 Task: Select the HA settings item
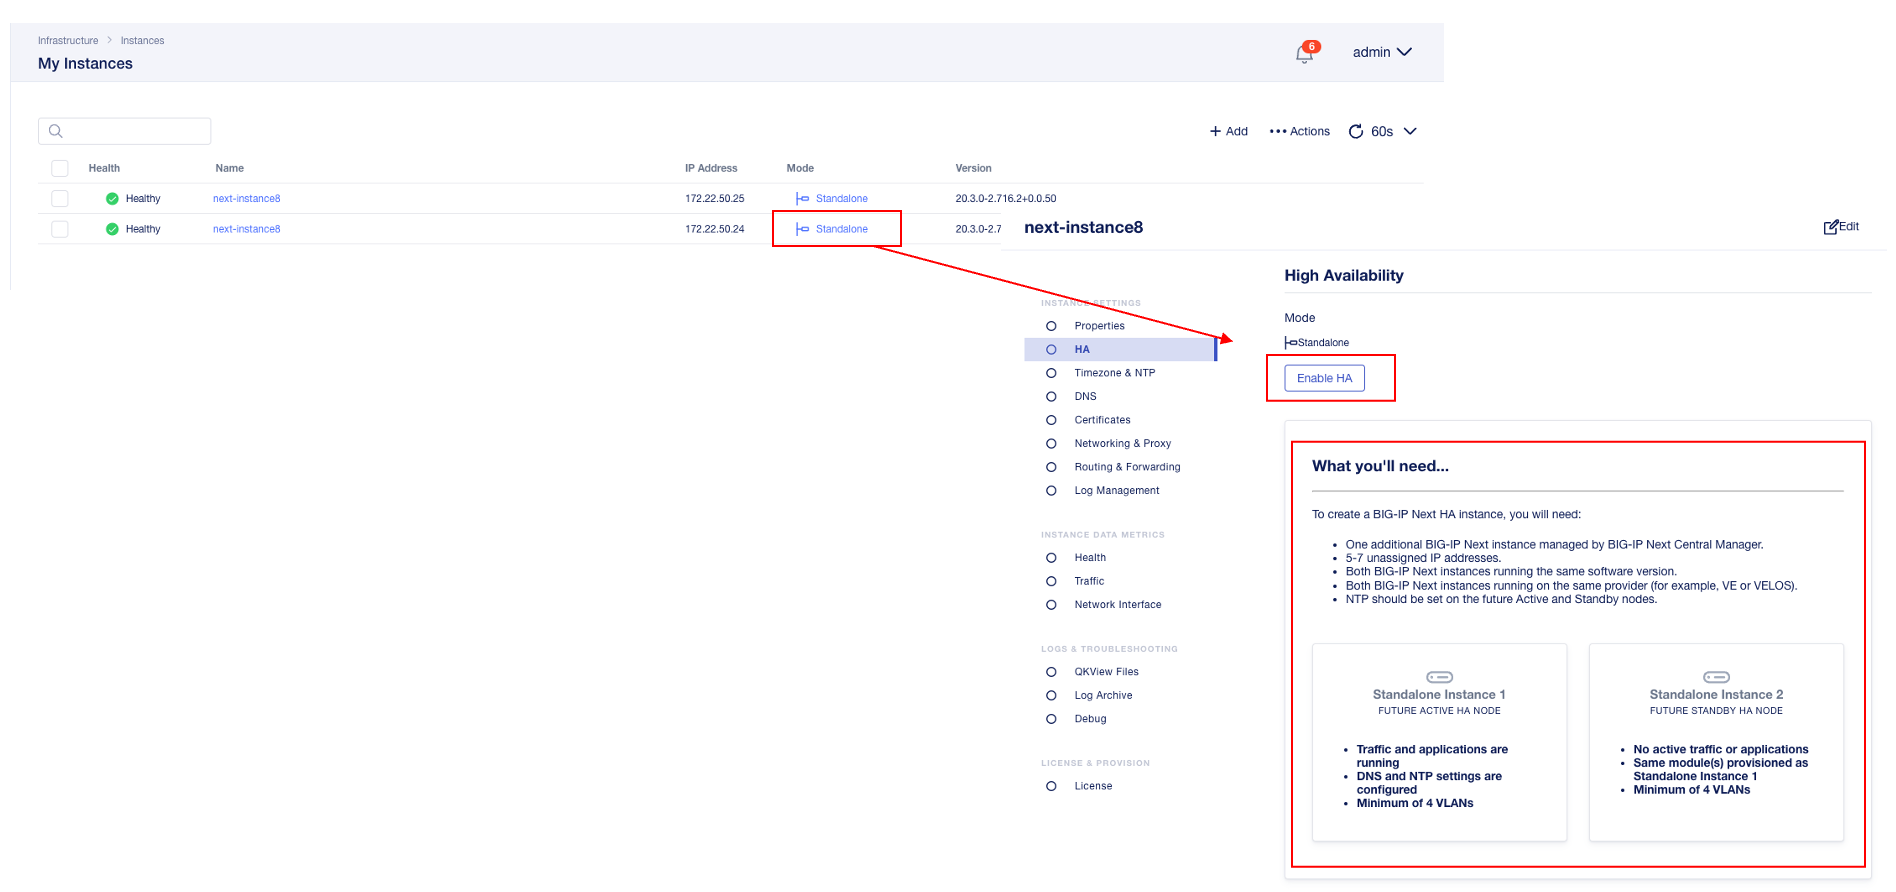click(x=1120, y=350)
